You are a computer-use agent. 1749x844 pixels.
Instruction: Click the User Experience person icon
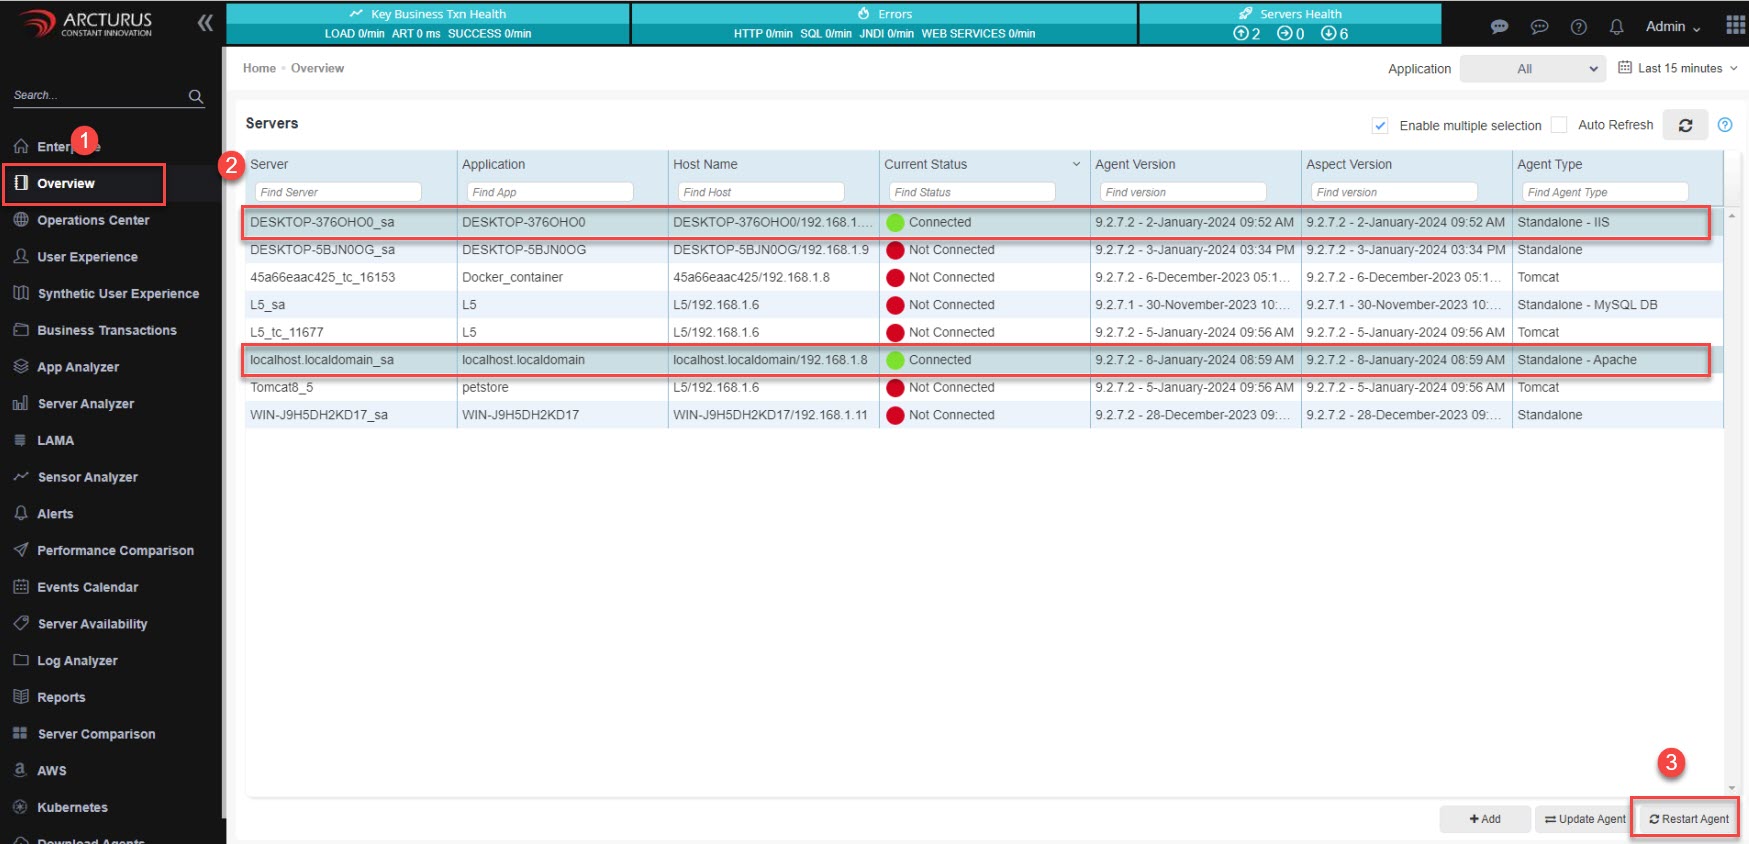[x=21, y=256]
